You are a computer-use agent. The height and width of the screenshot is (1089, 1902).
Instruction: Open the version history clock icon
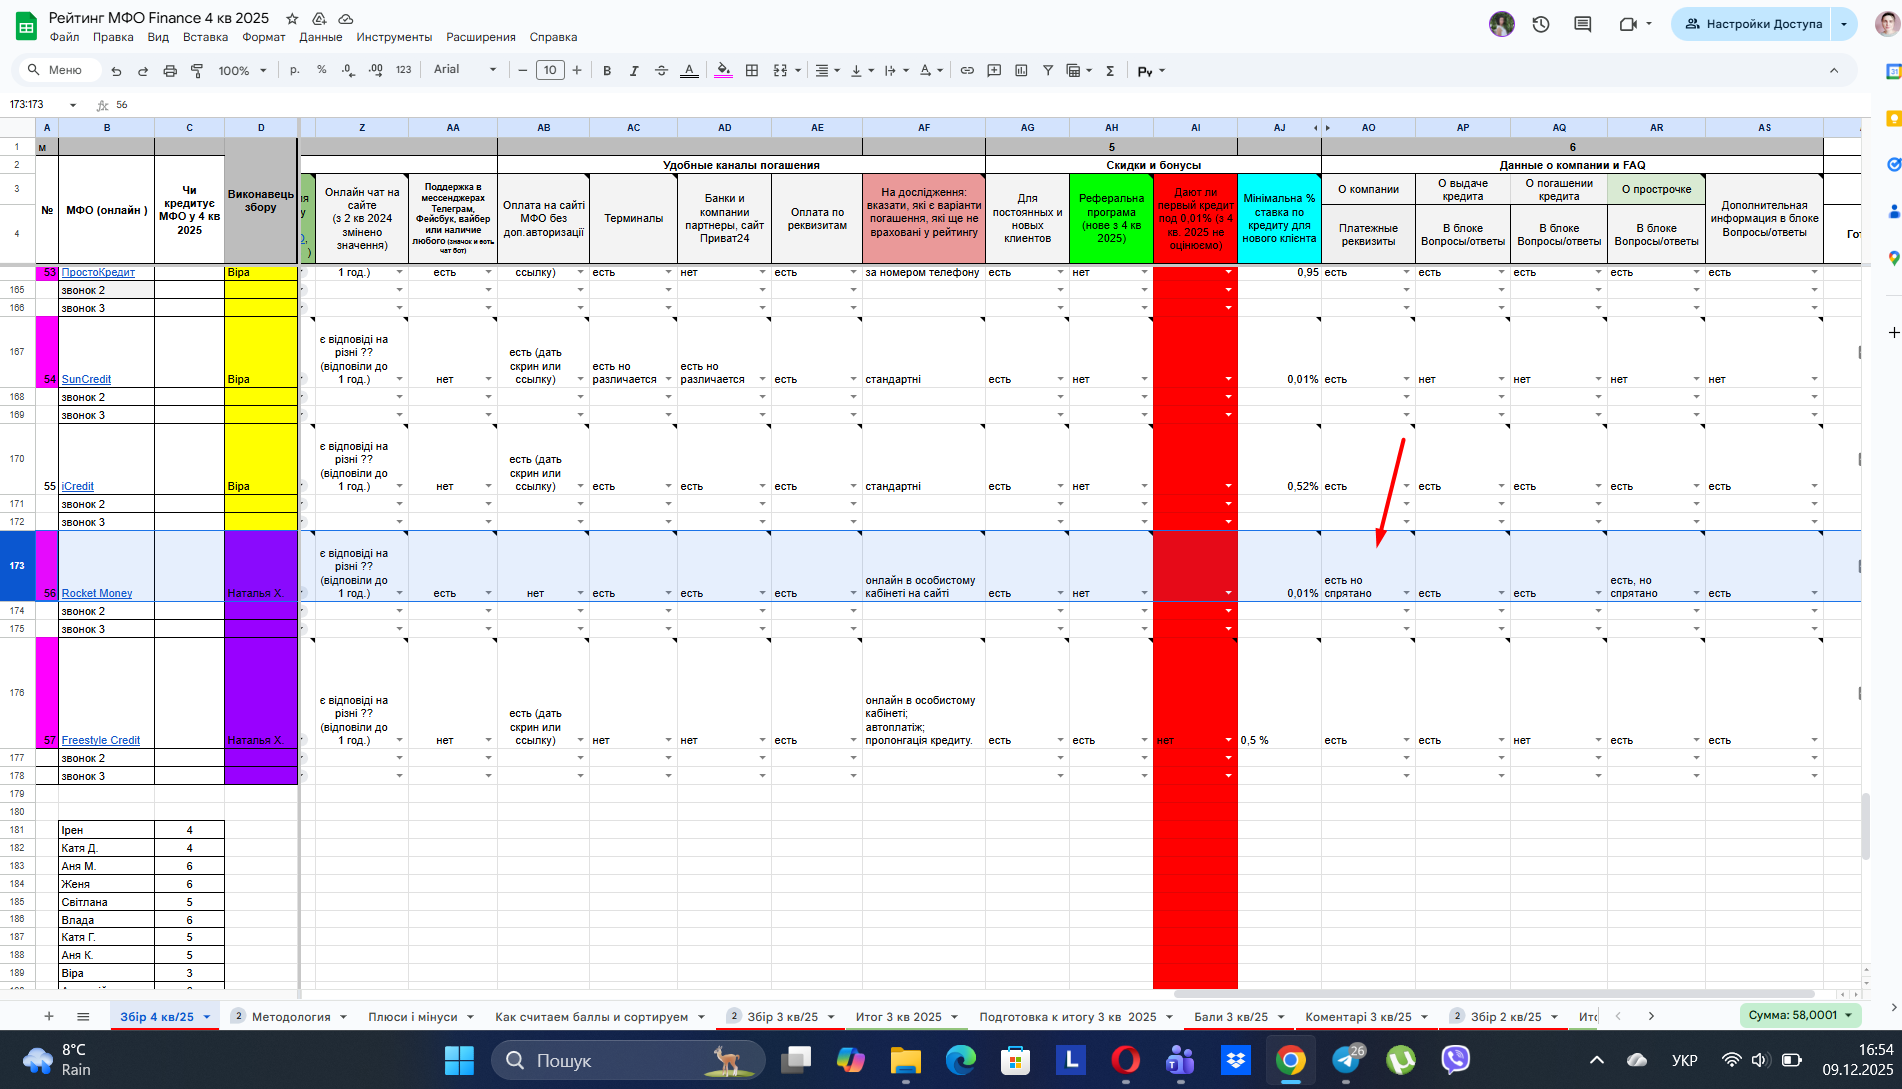point(1541,24)
